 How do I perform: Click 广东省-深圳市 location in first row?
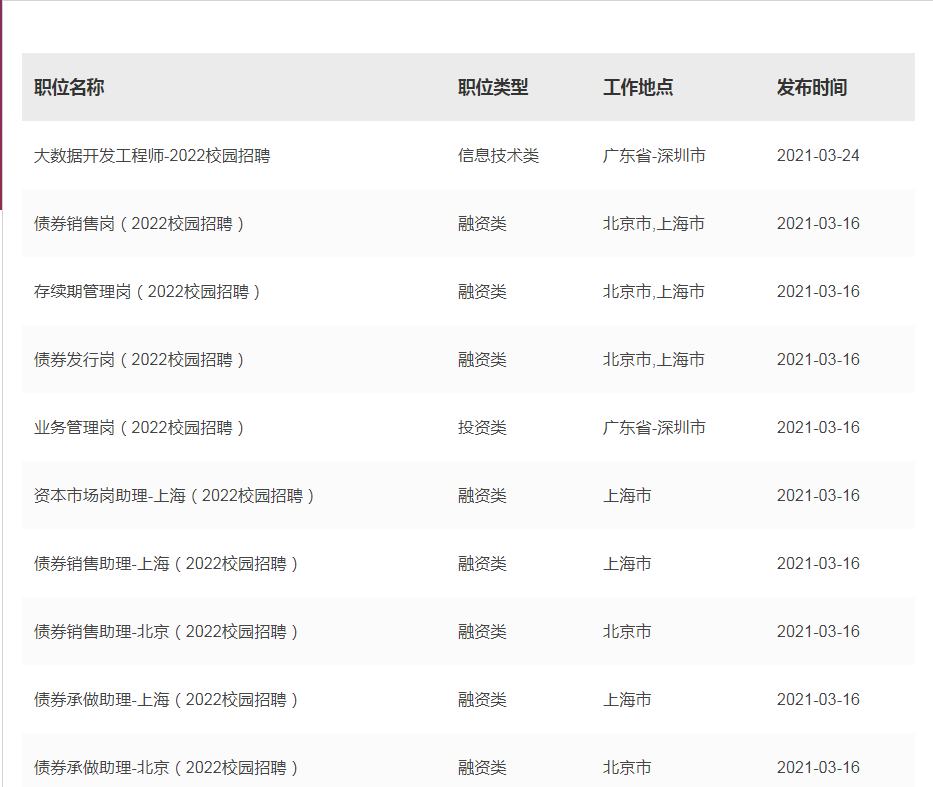pyautogui.click(x=654, y=156)
